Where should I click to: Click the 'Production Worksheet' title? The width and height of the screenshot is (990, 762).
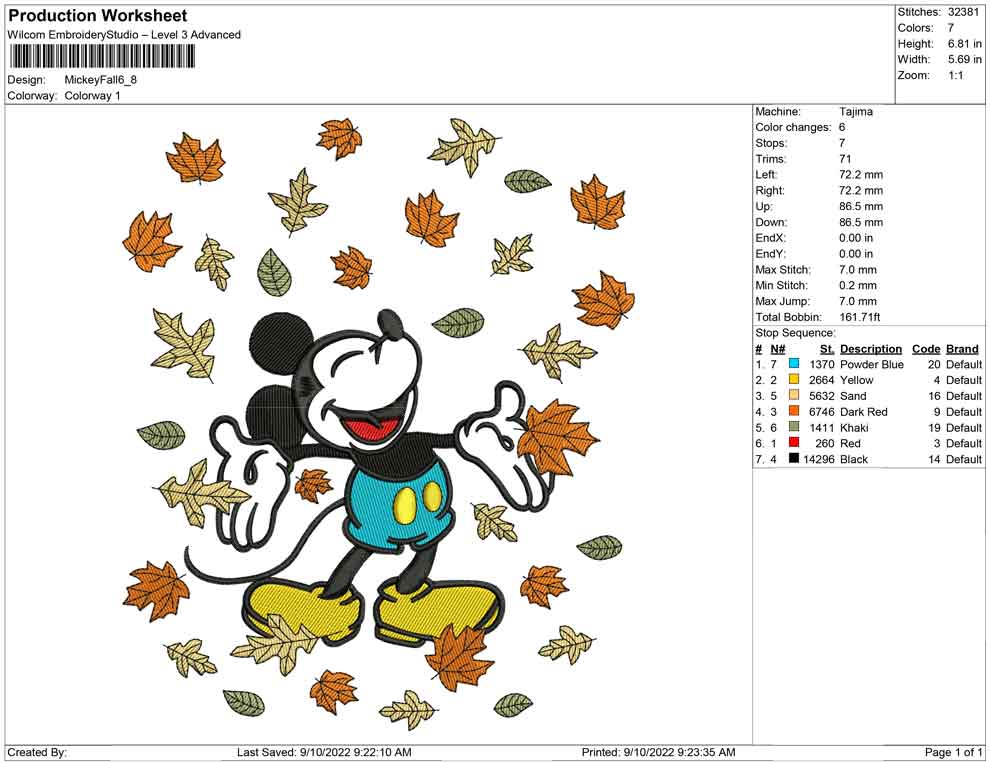coord(98,16)
